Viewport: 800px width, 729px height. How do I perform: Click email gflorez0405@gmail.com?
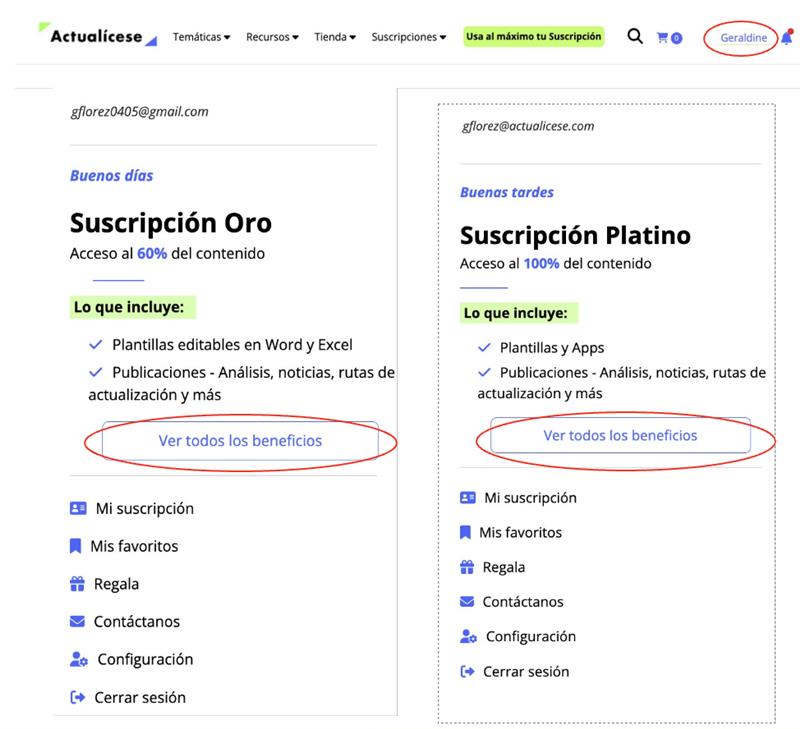coord(139,111)
